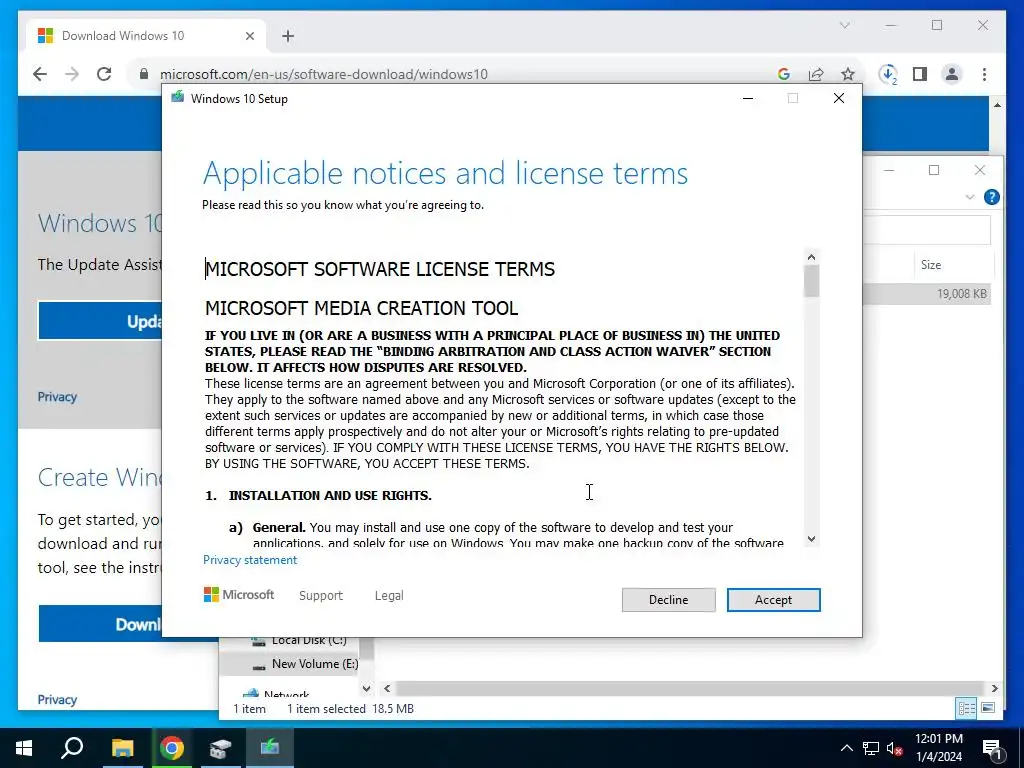Open Chrome downloads icon
The width and height of the screenshot is (1024, 768).
(x=888, y=74)
